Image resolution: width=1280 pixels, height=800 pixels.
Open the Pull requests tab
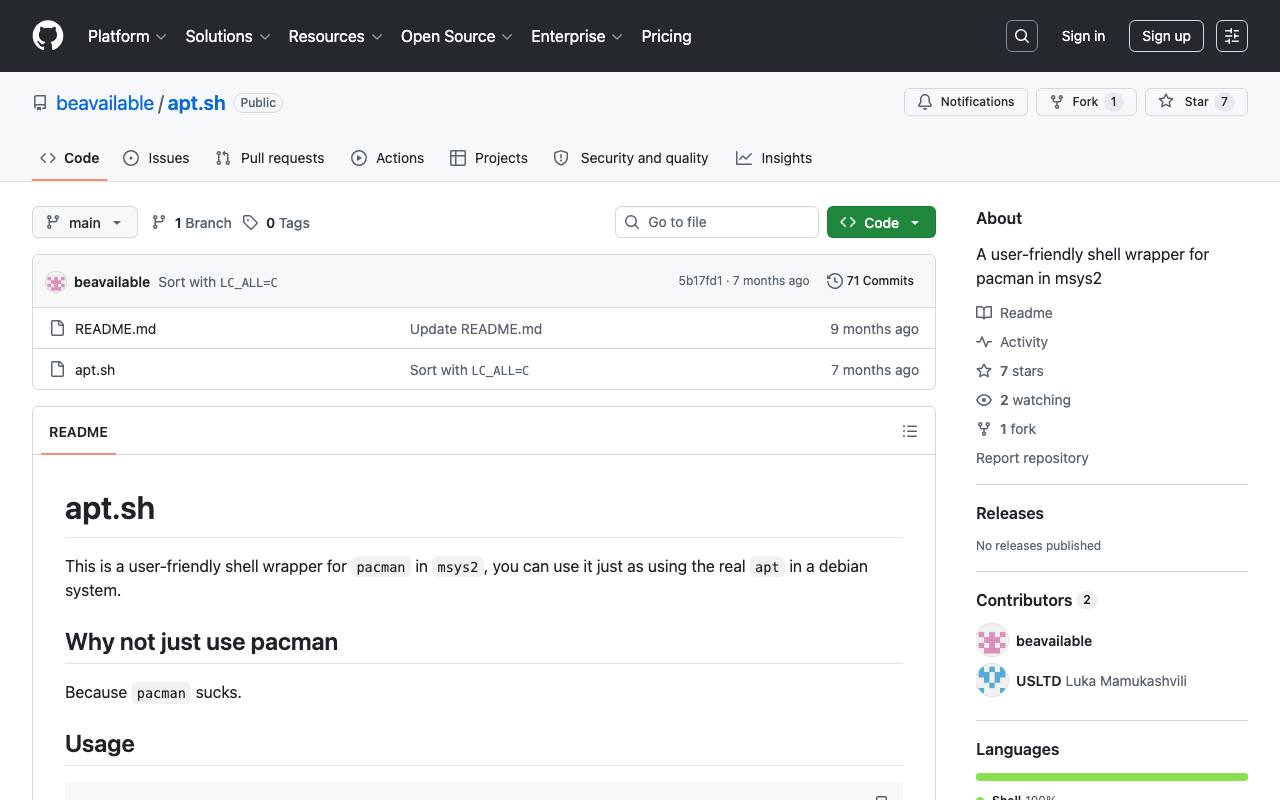pyautogui.click(x=270, y=158)
